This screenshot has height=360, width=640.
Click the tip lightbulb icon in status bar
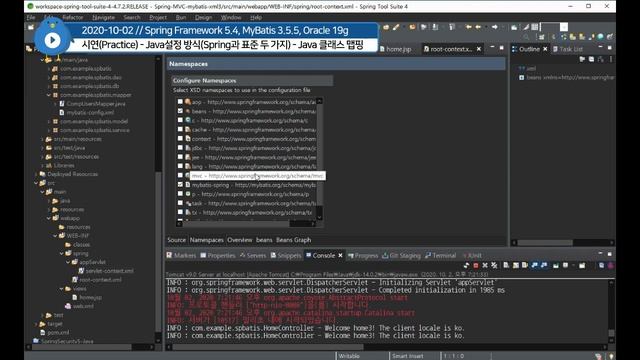tap(611, 356)
